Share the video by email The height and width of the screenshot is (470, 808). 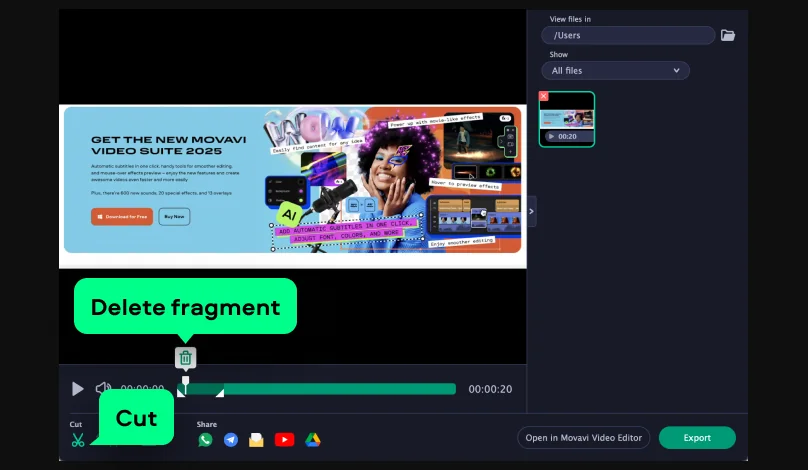click(256, 440)
